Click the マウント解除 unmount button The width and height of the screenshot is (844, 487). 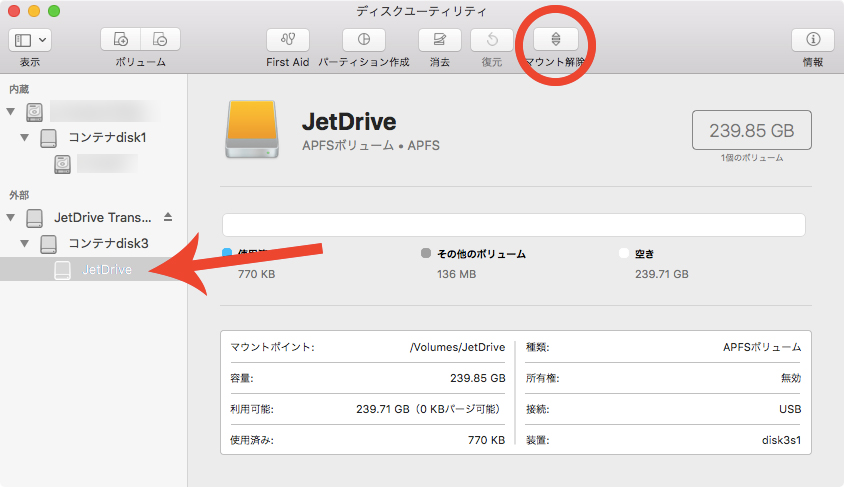(556, 39)
